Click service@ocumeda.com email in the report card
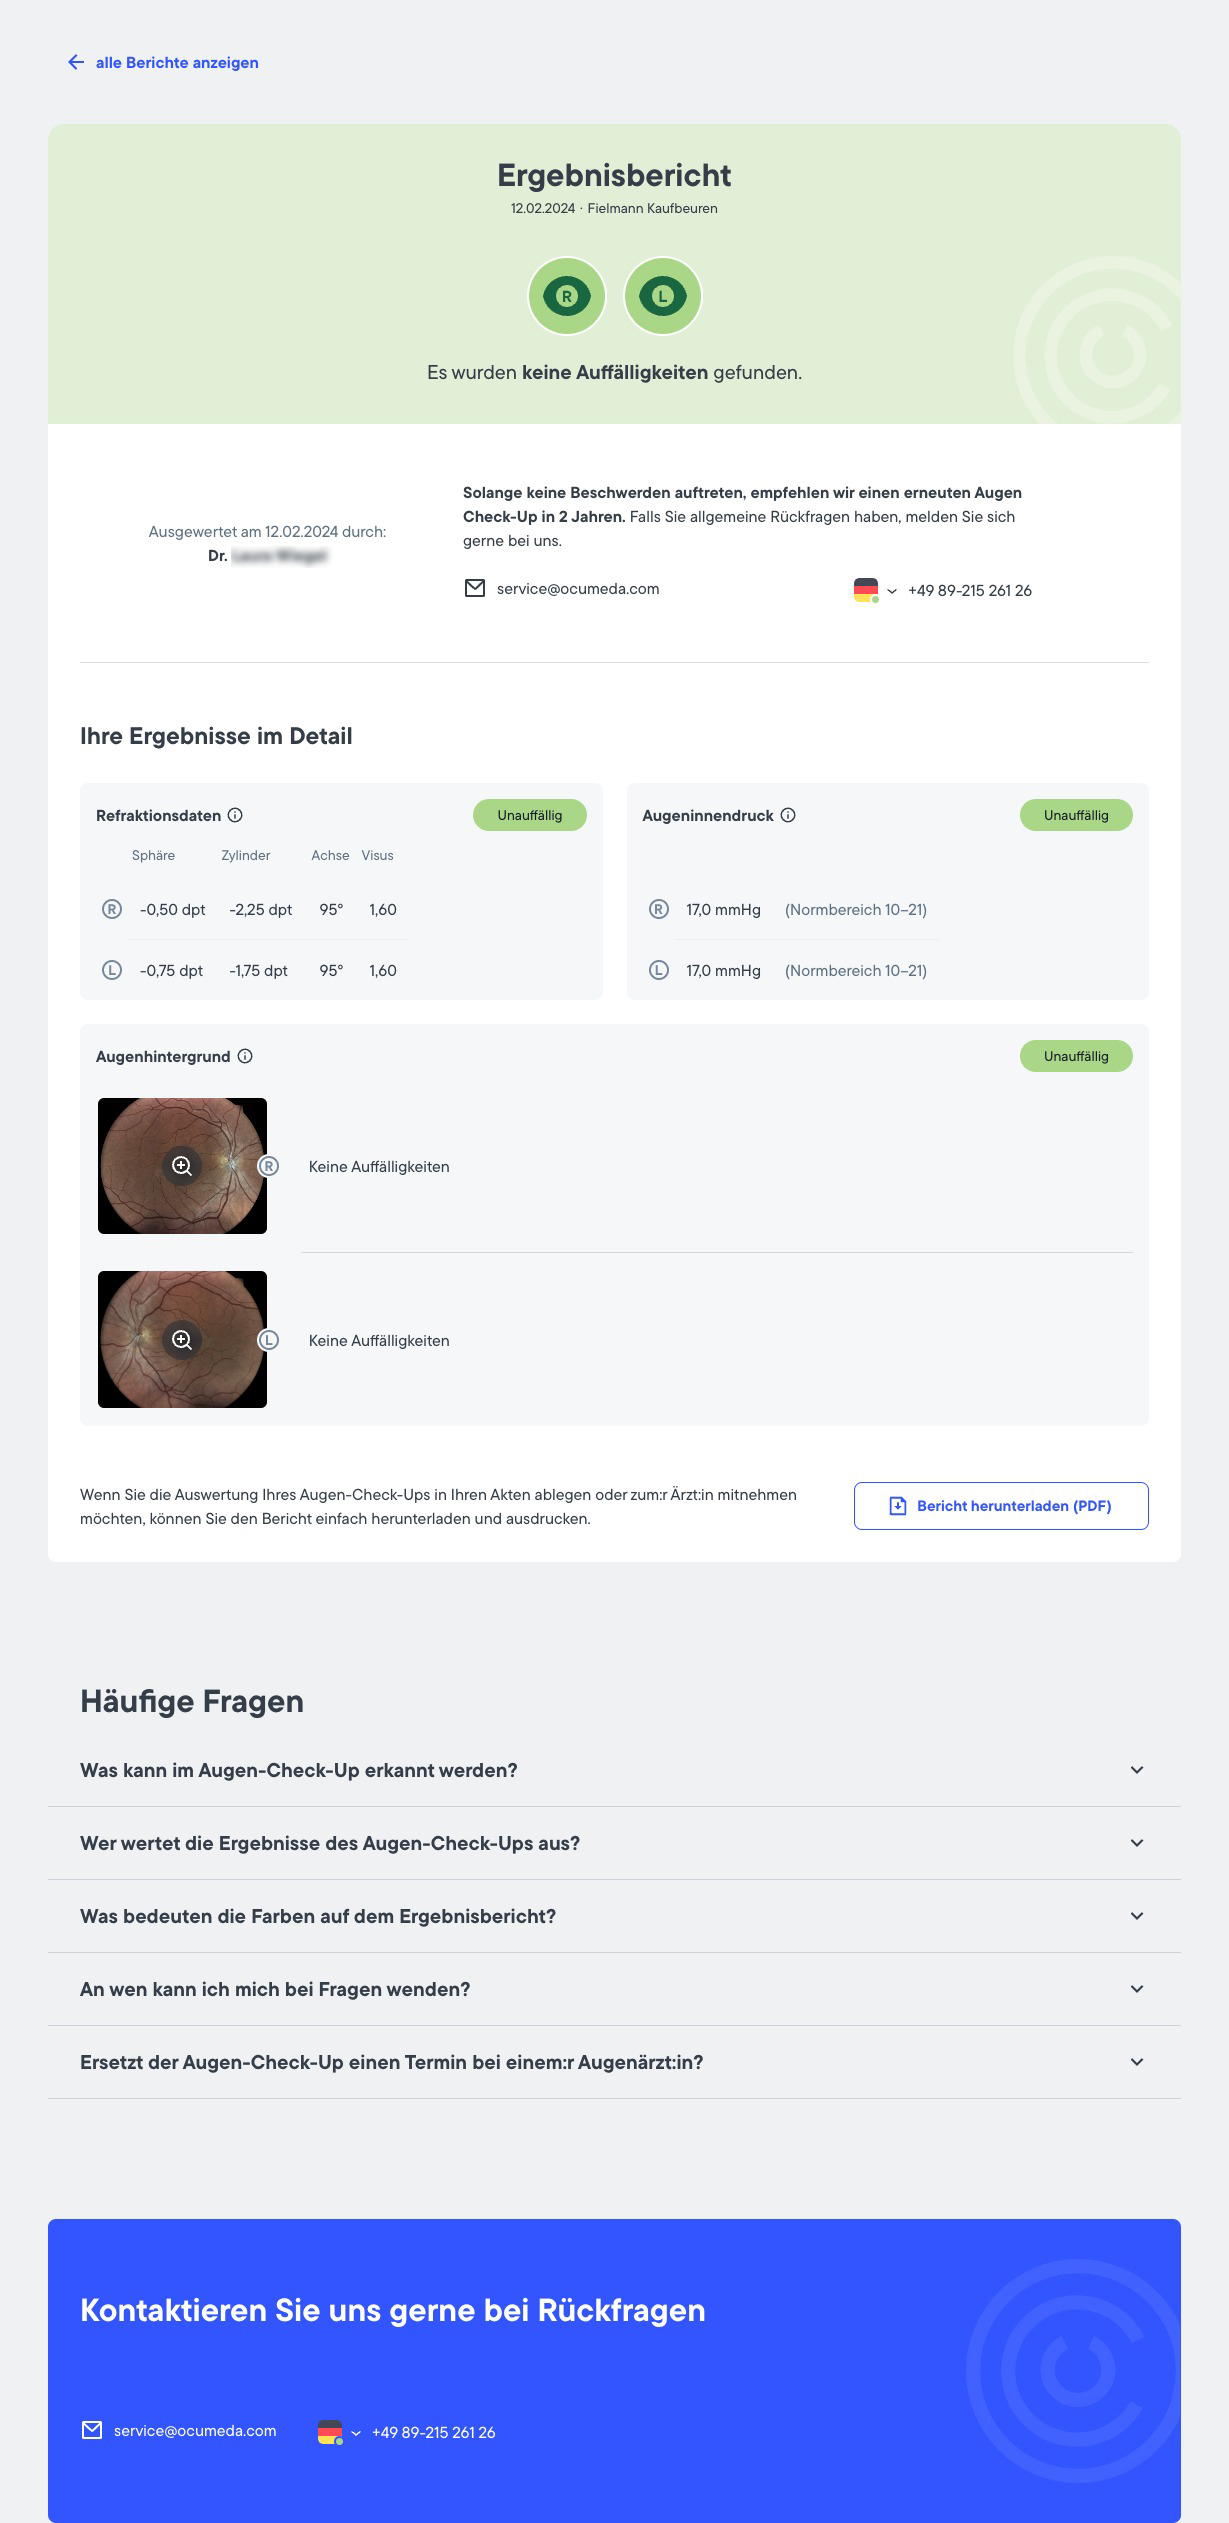Screen dimensions: 1229x2523 [578, 589]
